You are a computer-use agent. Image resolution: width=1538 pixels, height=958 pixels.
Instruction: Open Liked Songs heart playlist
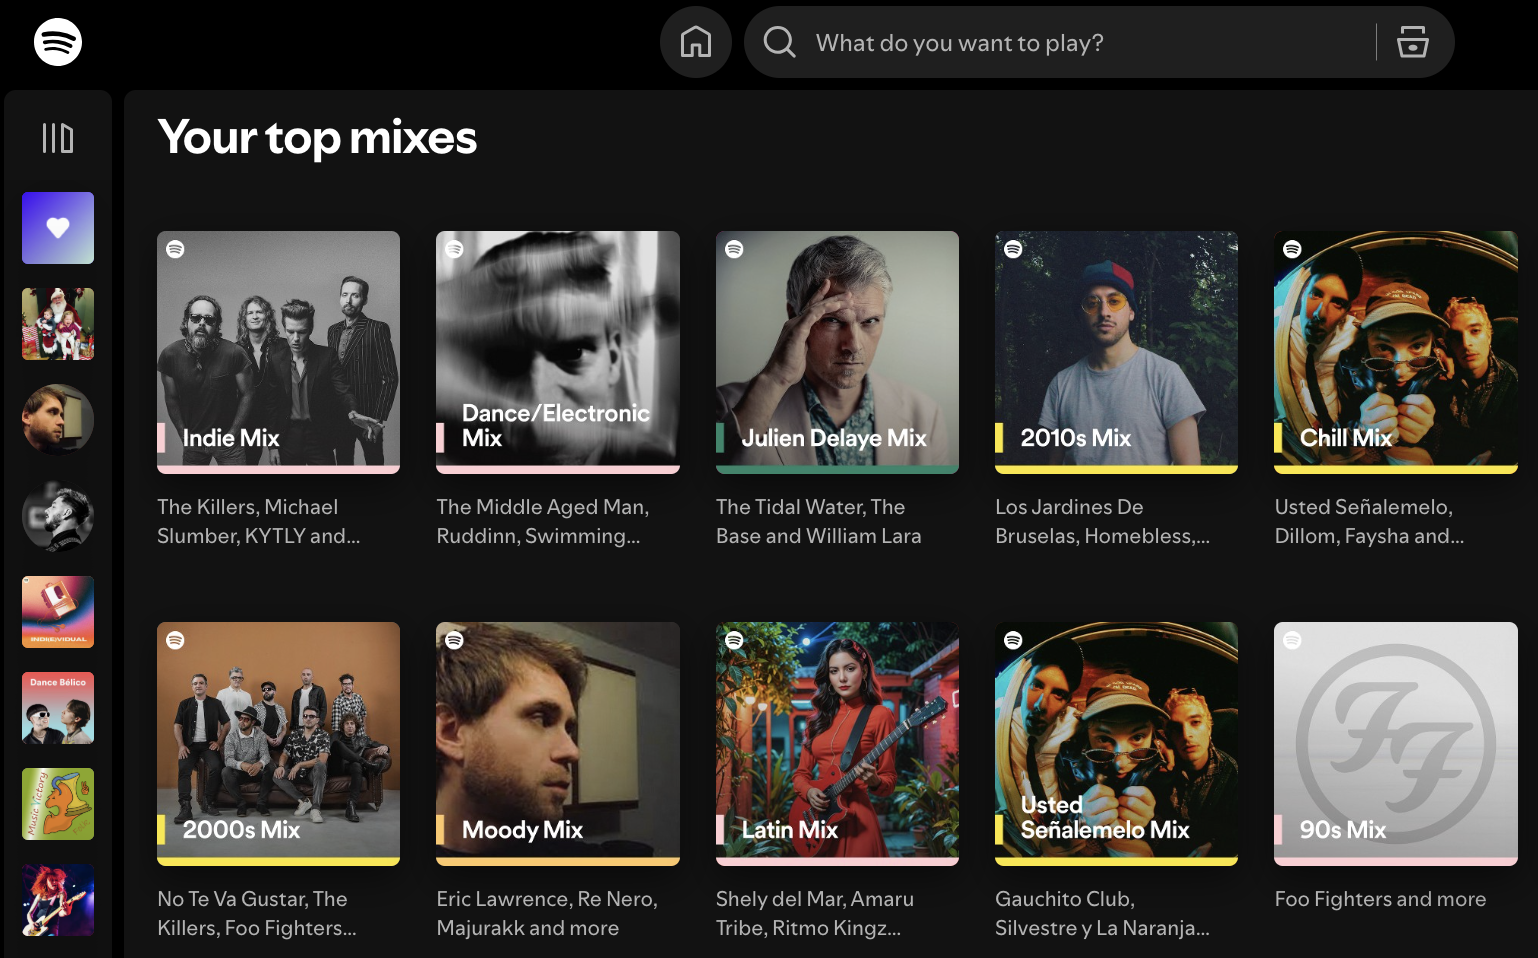[58, 228]
